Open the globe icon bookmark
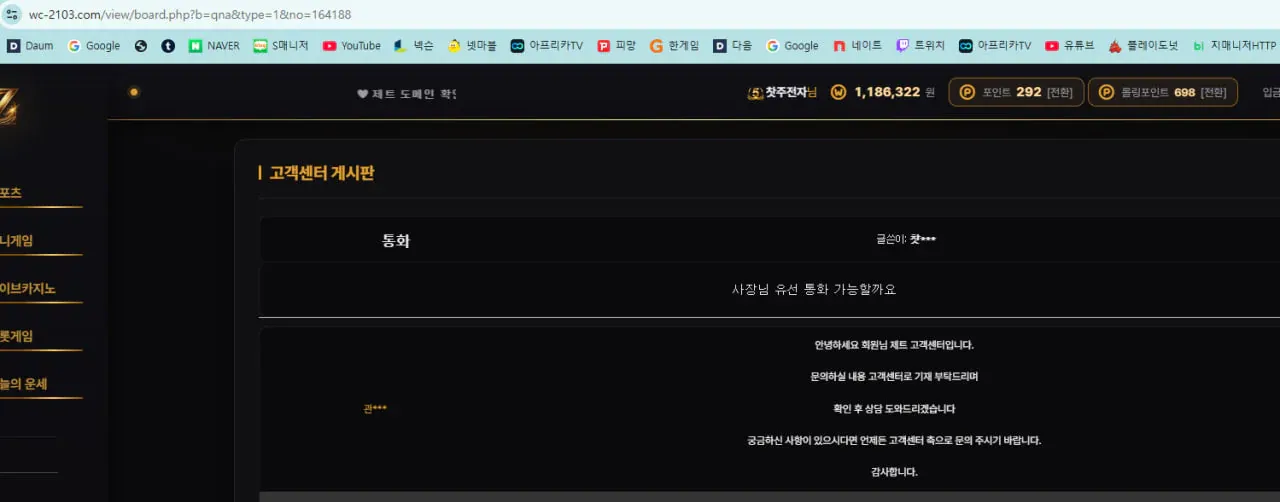The width and height of the screenshot is (1280, 502). coord(141,46)
